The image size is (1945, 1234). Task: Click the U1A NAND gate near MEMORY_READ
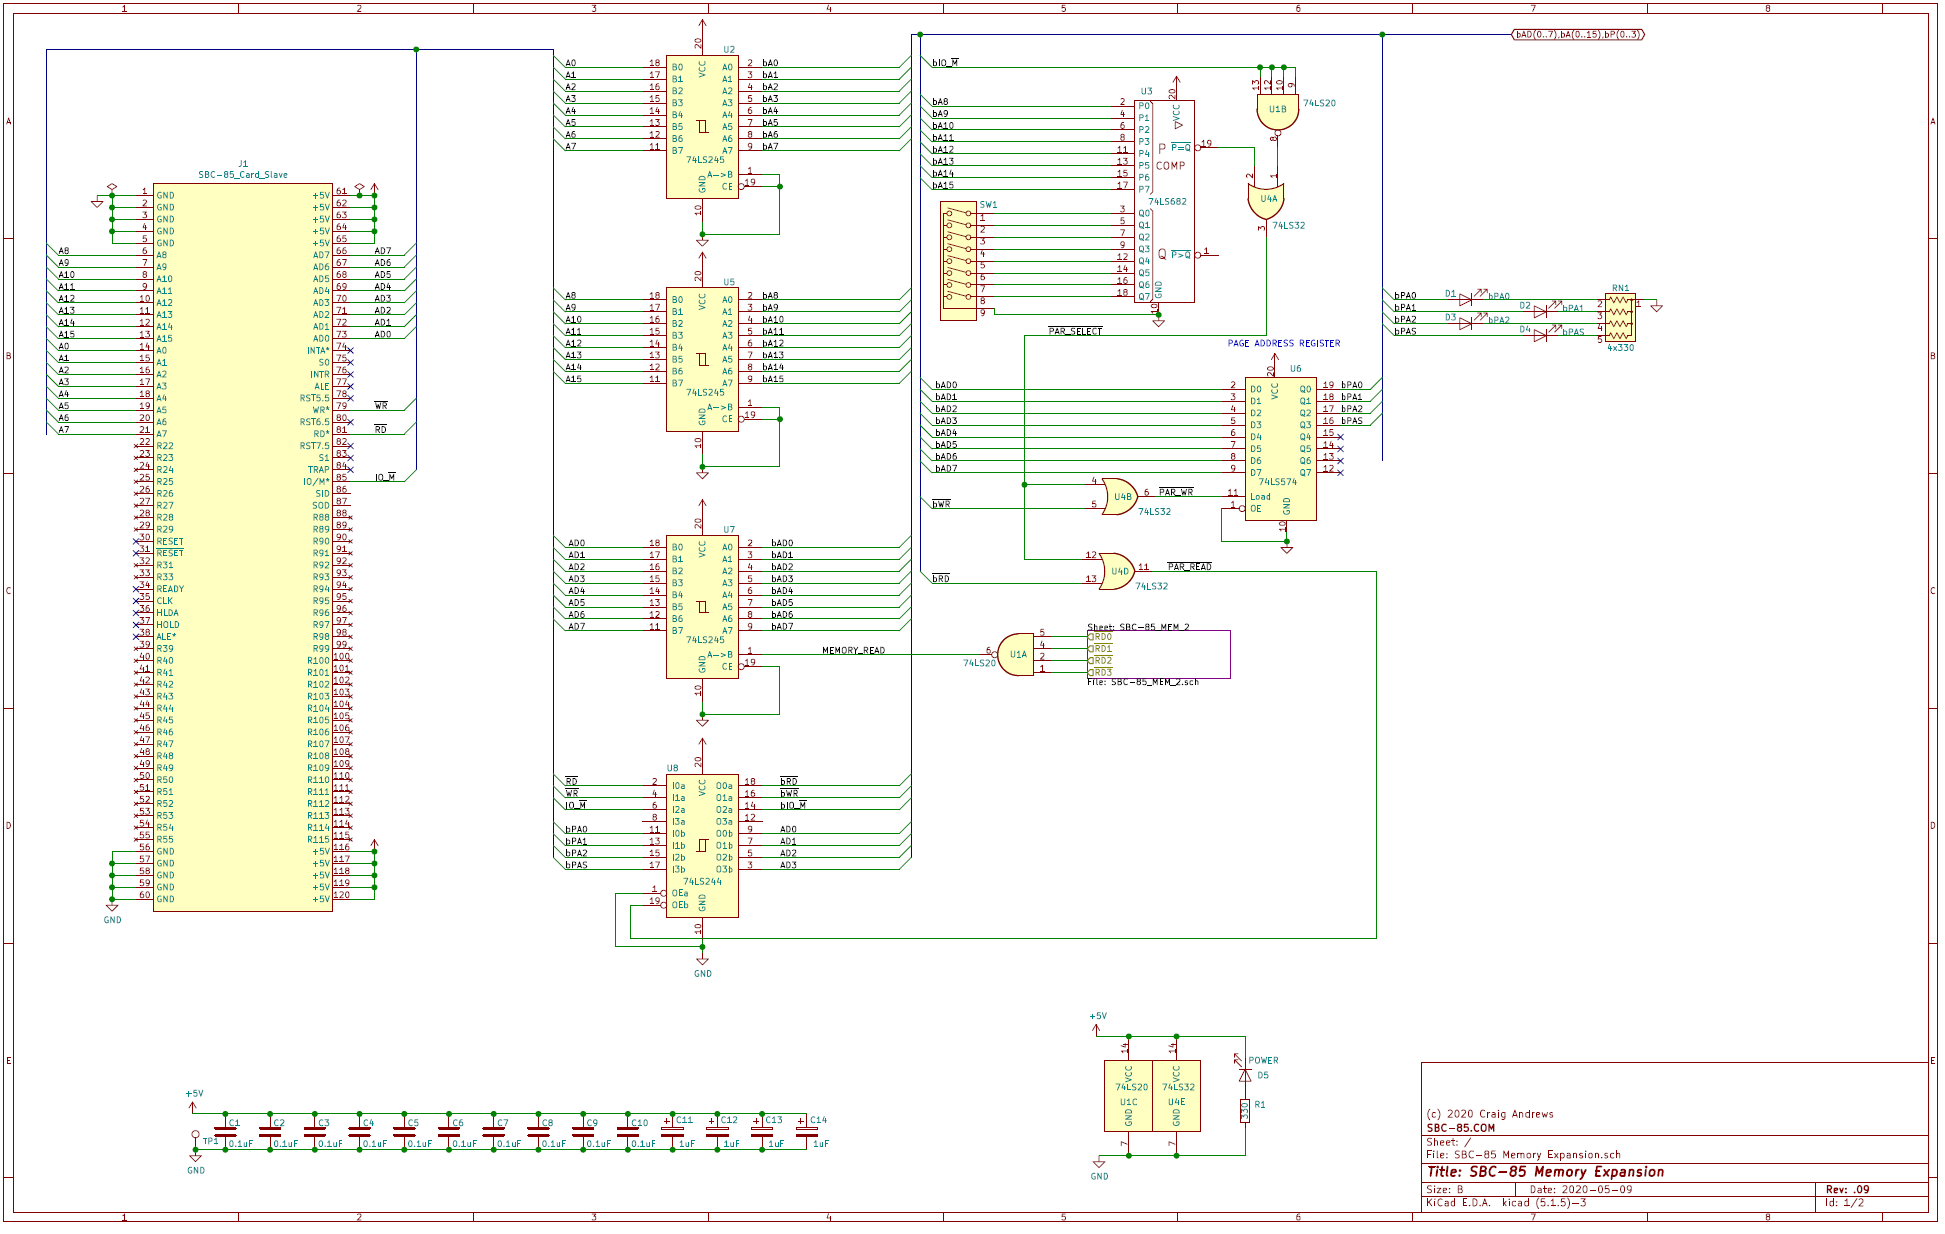[x=1016, y=654]
